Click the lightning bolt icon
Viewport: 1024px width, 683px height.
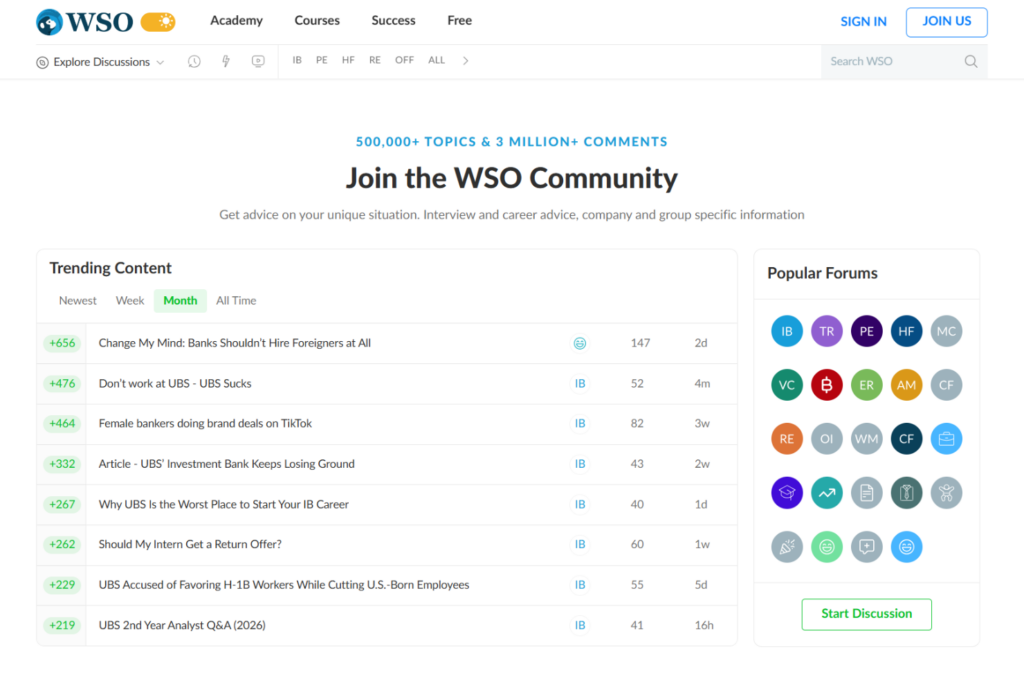pyautogui.click(x=226, y=61)
